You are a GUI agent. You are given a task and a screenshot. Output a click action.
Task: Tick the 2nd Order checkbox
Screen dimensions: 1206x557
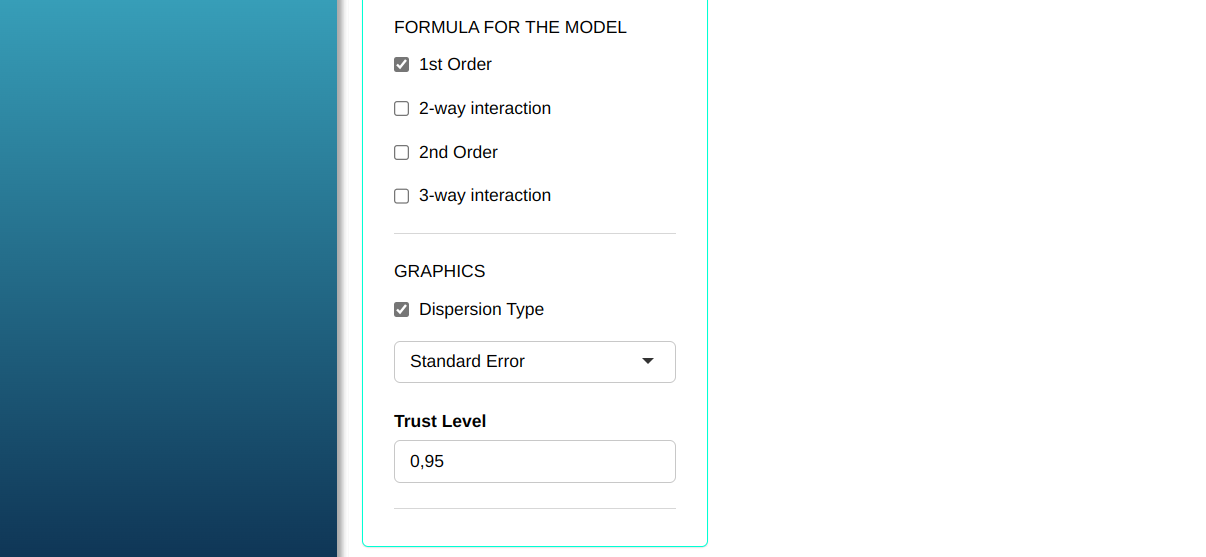tap(402, 153)
